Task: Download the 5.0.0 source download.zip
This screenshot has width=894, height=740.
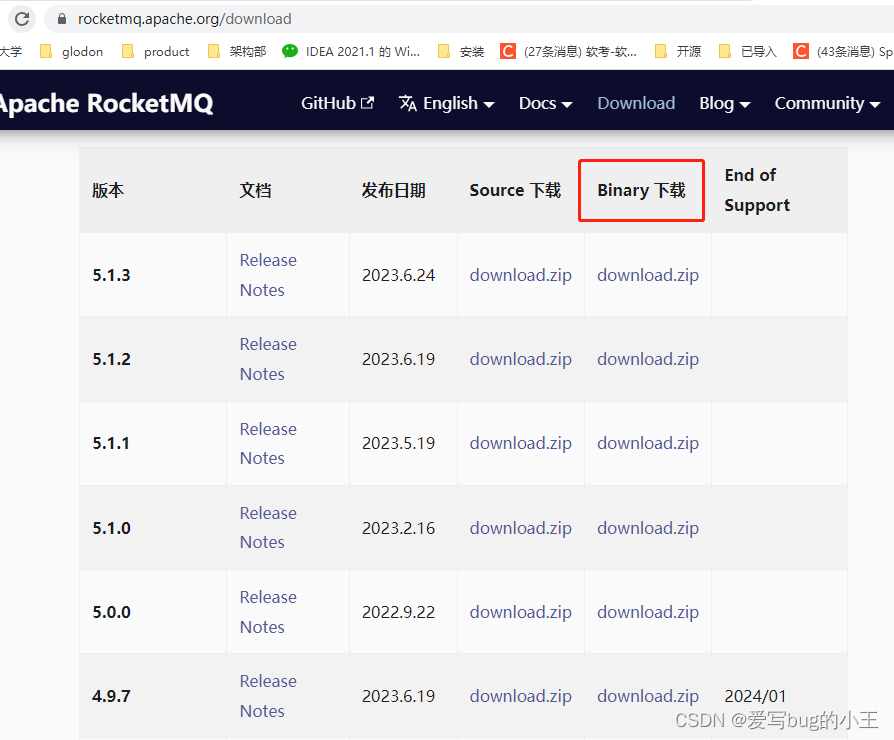Action: pos(520,611)
